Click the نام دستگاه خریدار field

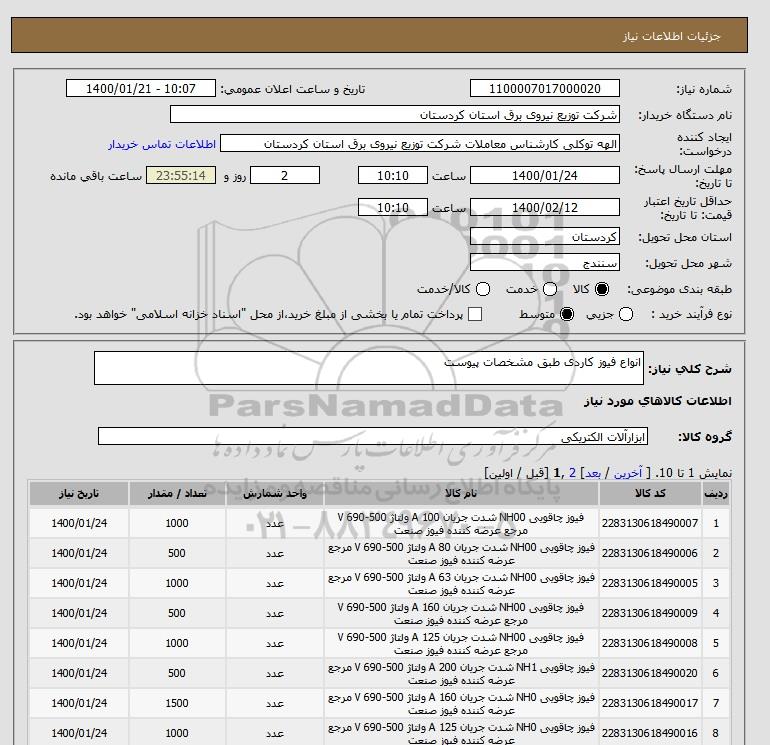394,114
